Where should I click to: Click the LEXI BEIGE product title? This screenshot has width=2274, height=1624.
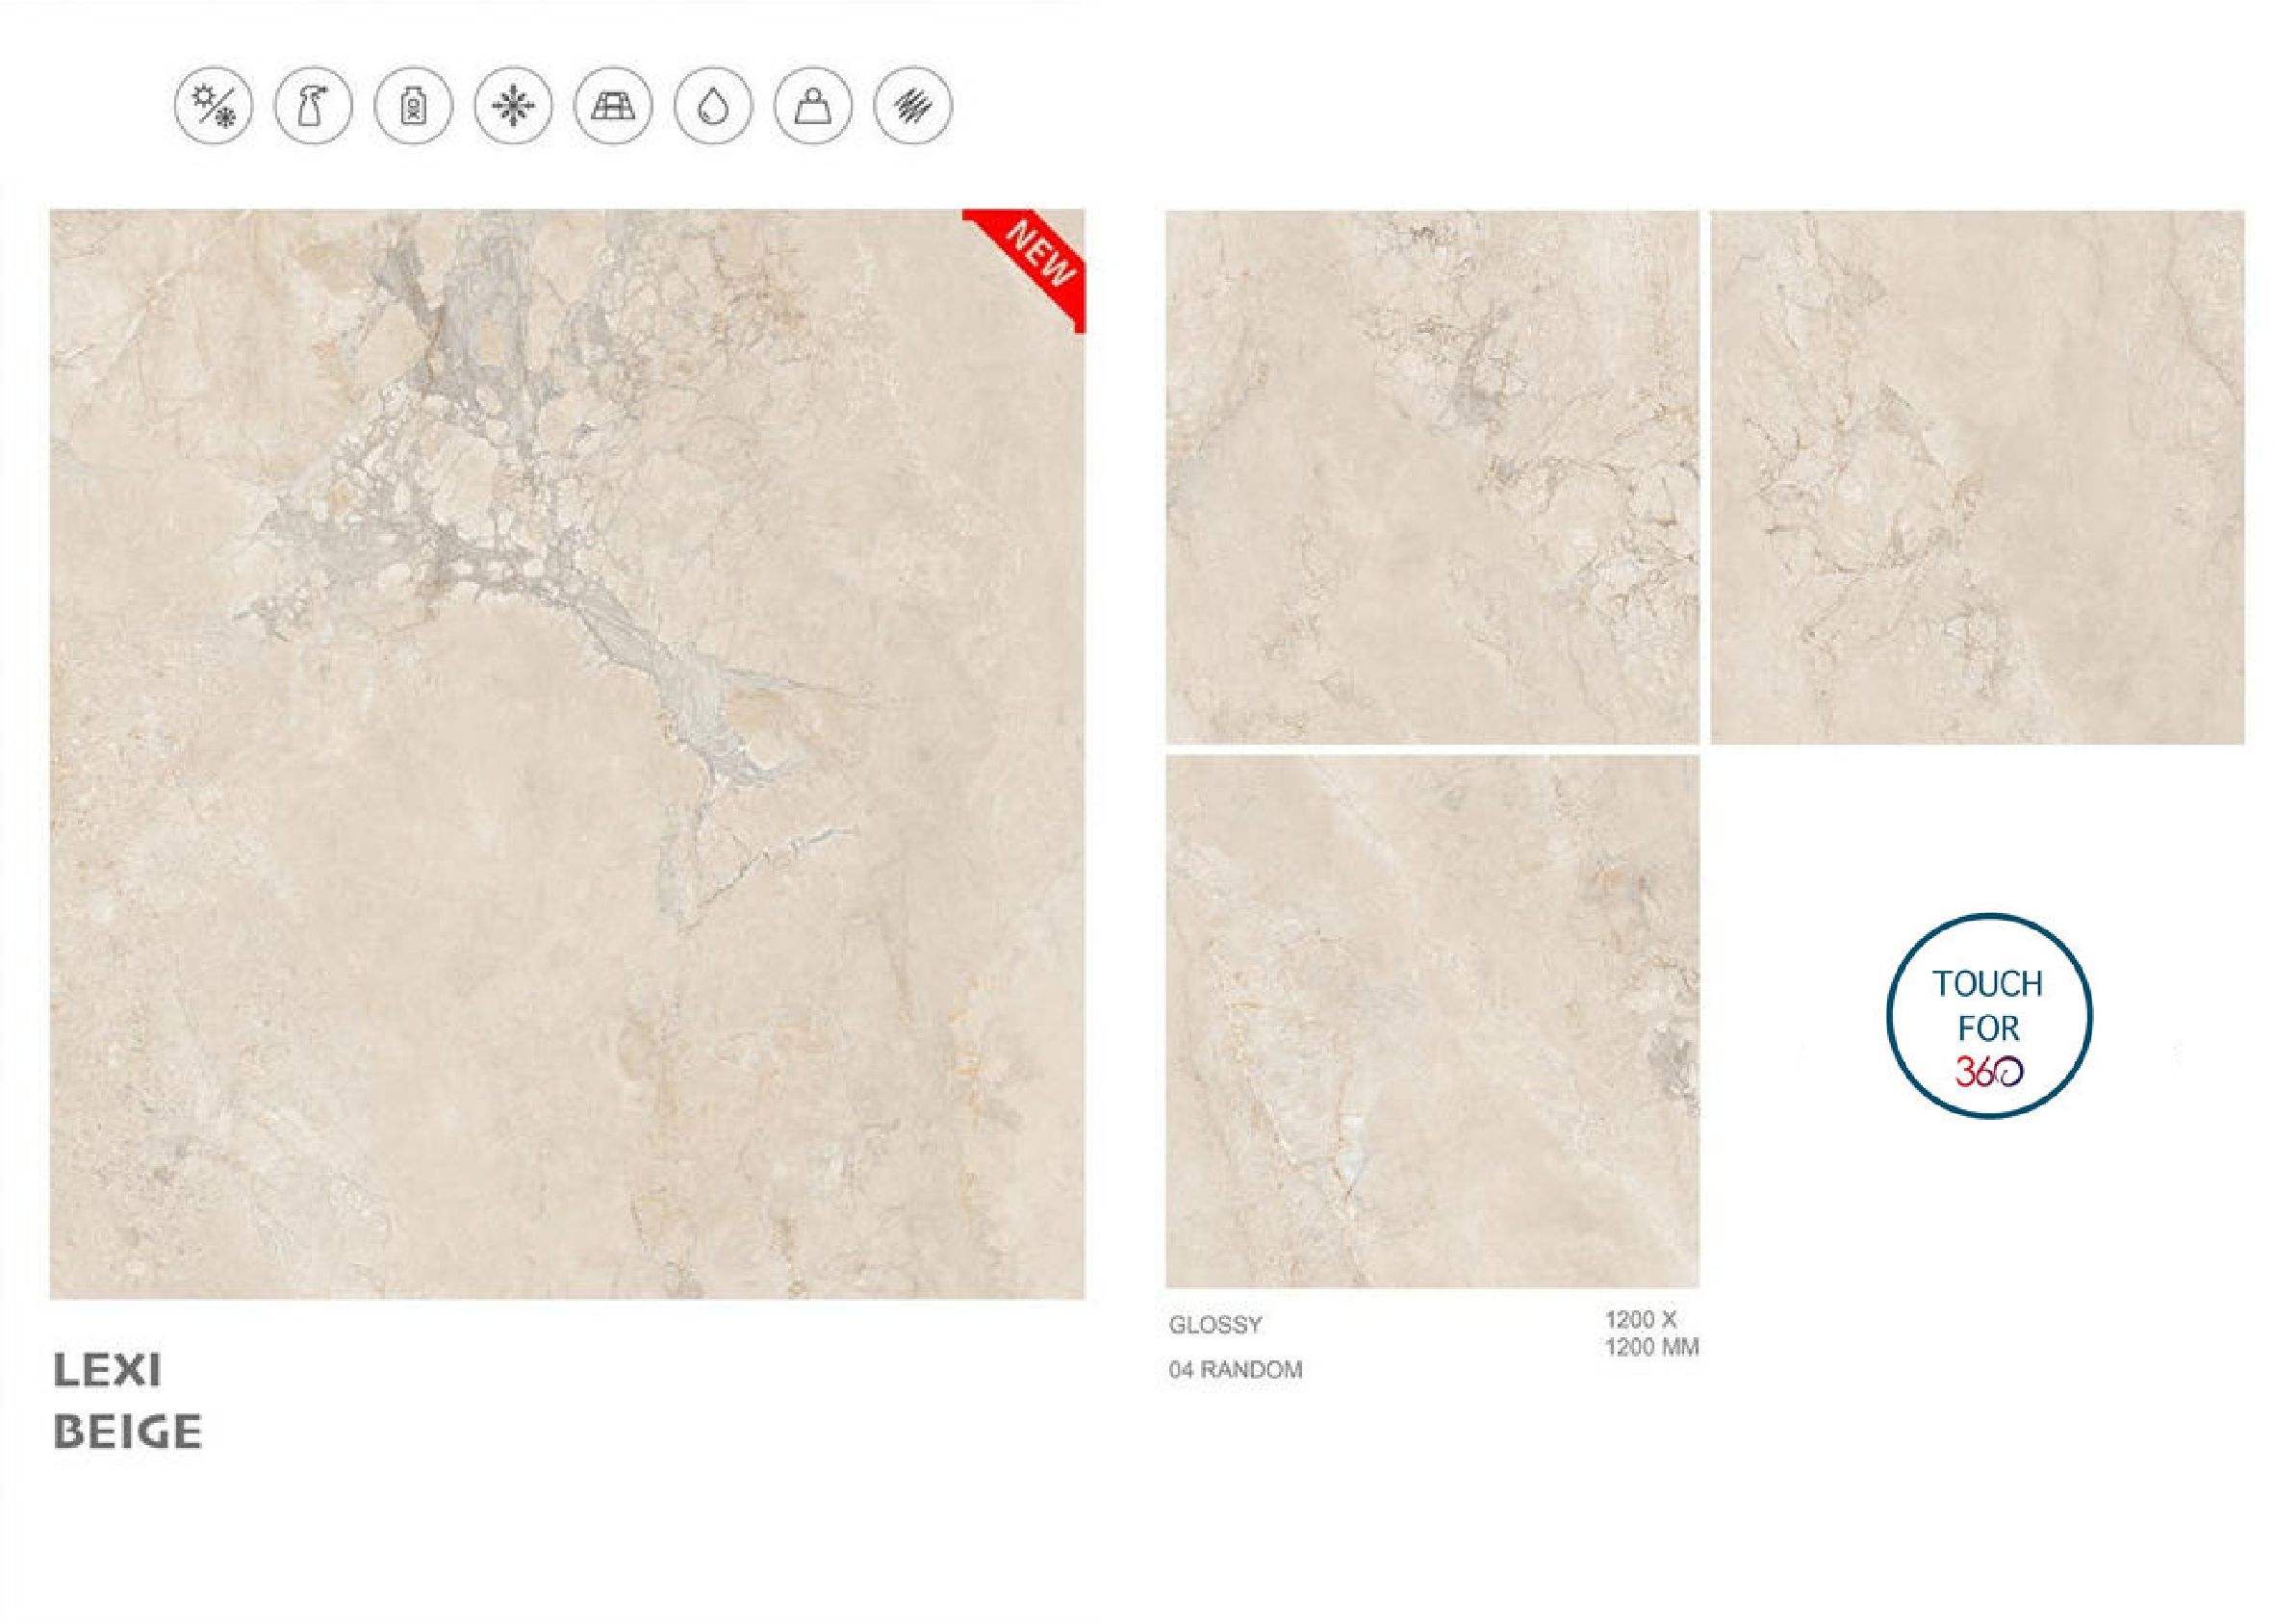click(x=127, y=1402)
